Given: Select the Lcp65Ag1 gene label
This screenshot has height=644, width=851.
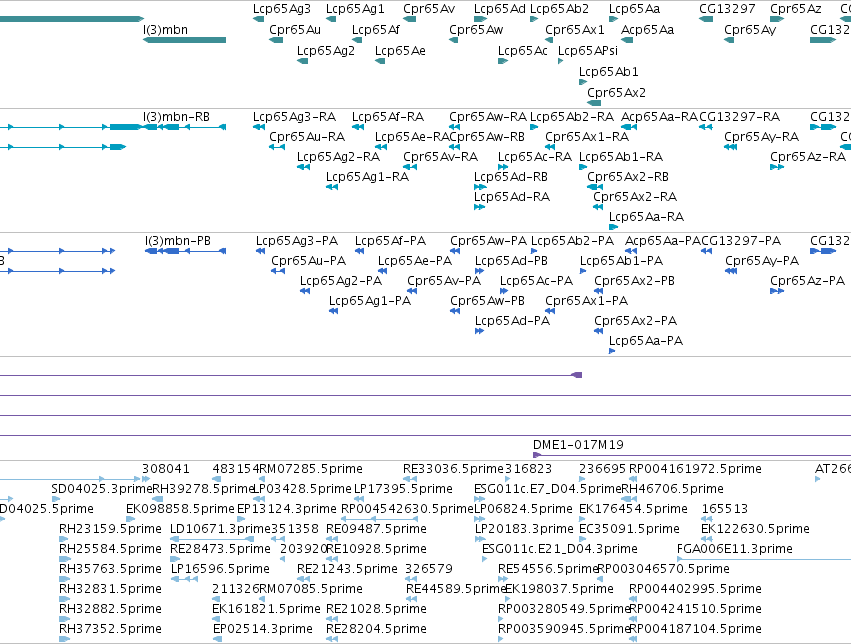Looking at the screenshot, I should pos(355,9).
